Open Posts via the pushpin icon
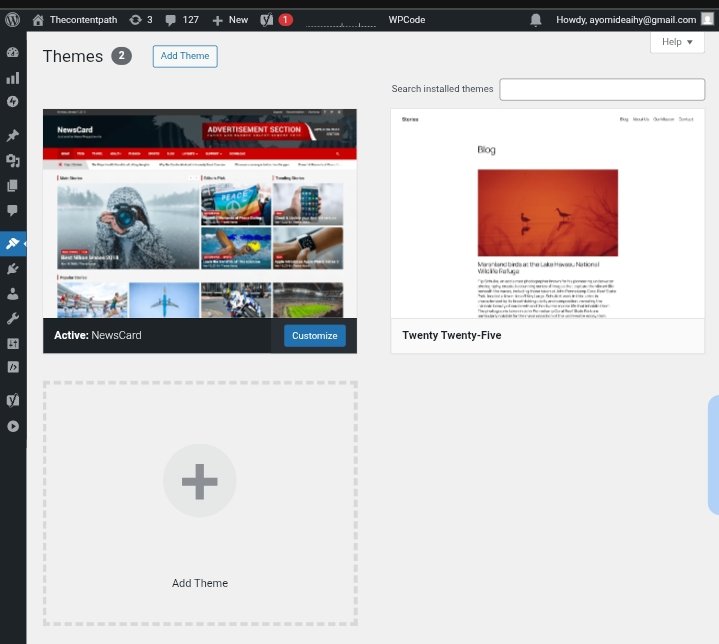The width and height of the screenshot is (719, 644). point(13,135)
